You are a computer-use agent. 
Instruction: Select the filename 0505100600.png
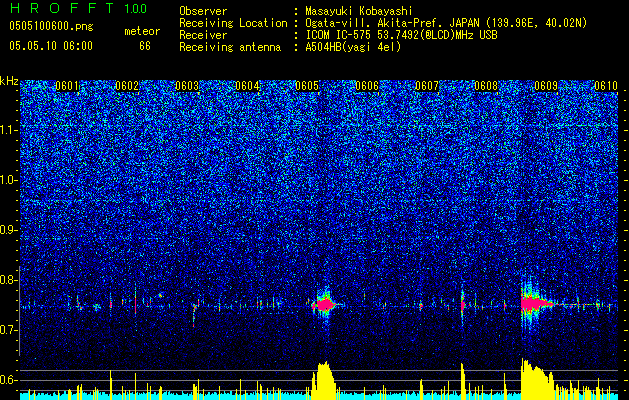coord(51,27)
